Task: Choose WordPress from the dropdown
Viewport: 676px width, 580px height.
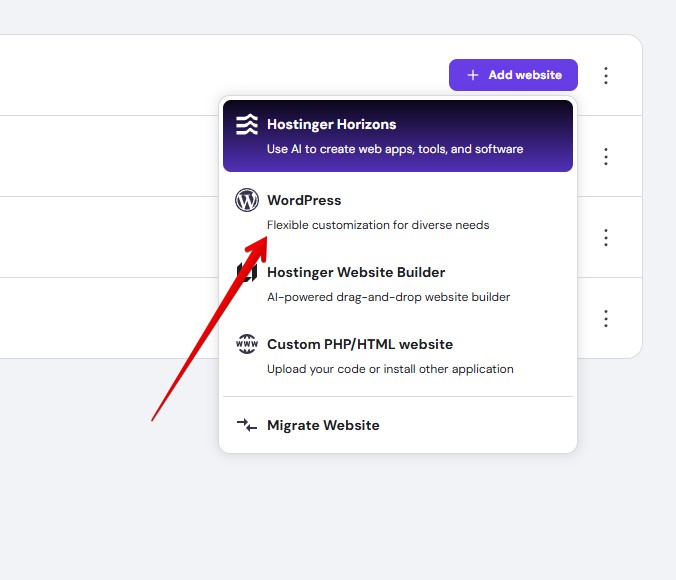Action: tap(397, 212)
